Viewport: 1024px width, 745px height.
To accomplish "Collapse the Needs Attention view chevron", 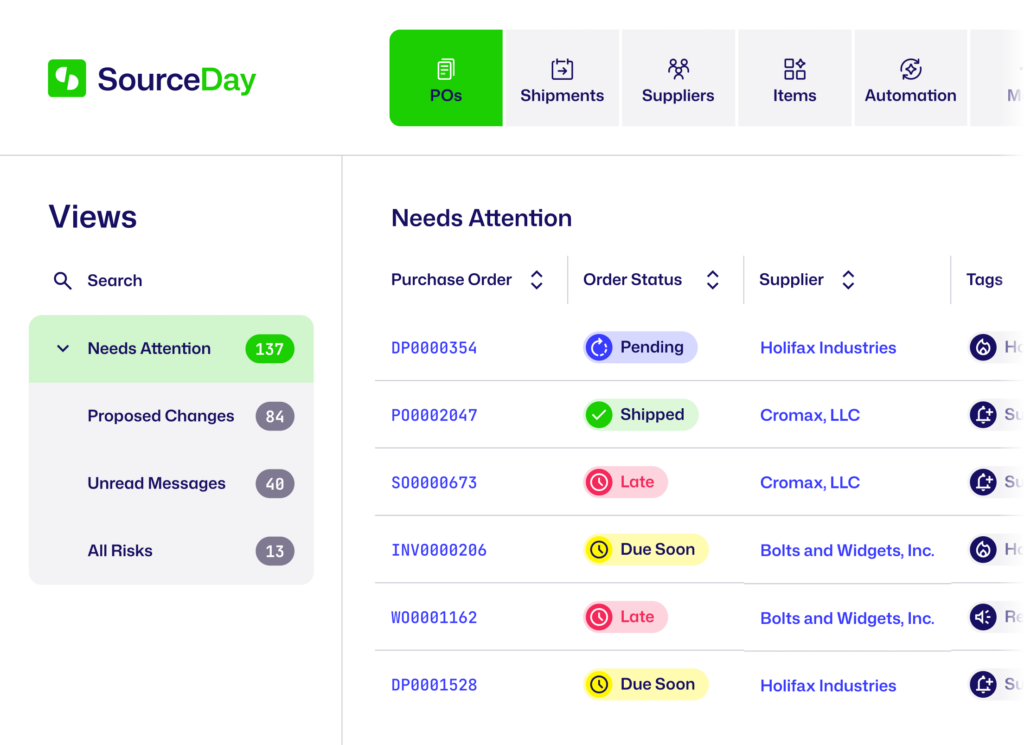I will coord(63,349).
